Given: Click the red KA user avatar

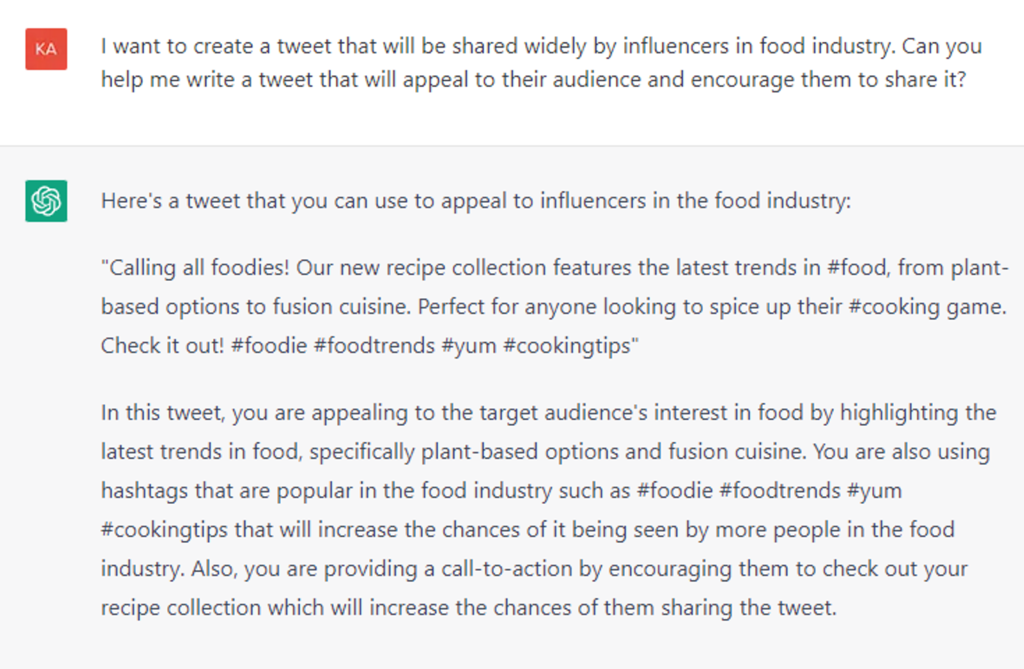Looking at the screenshot, I should (x=46, y=49).
